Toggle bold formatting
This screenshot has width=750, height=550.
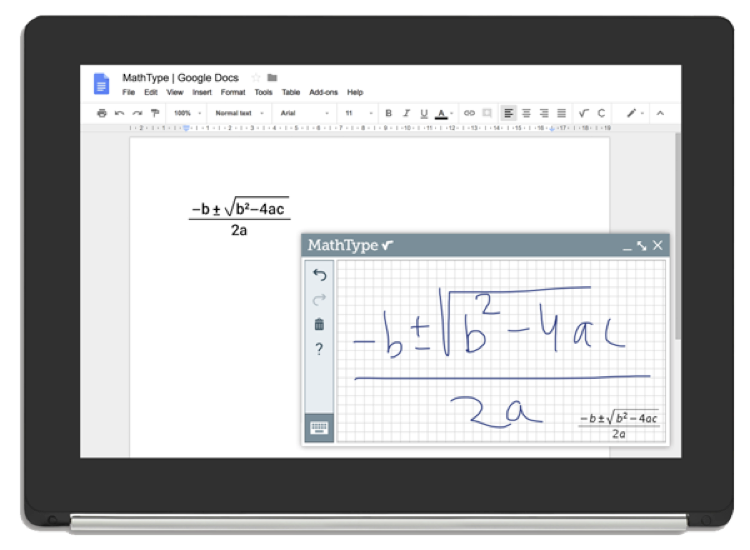pos(388,113)
